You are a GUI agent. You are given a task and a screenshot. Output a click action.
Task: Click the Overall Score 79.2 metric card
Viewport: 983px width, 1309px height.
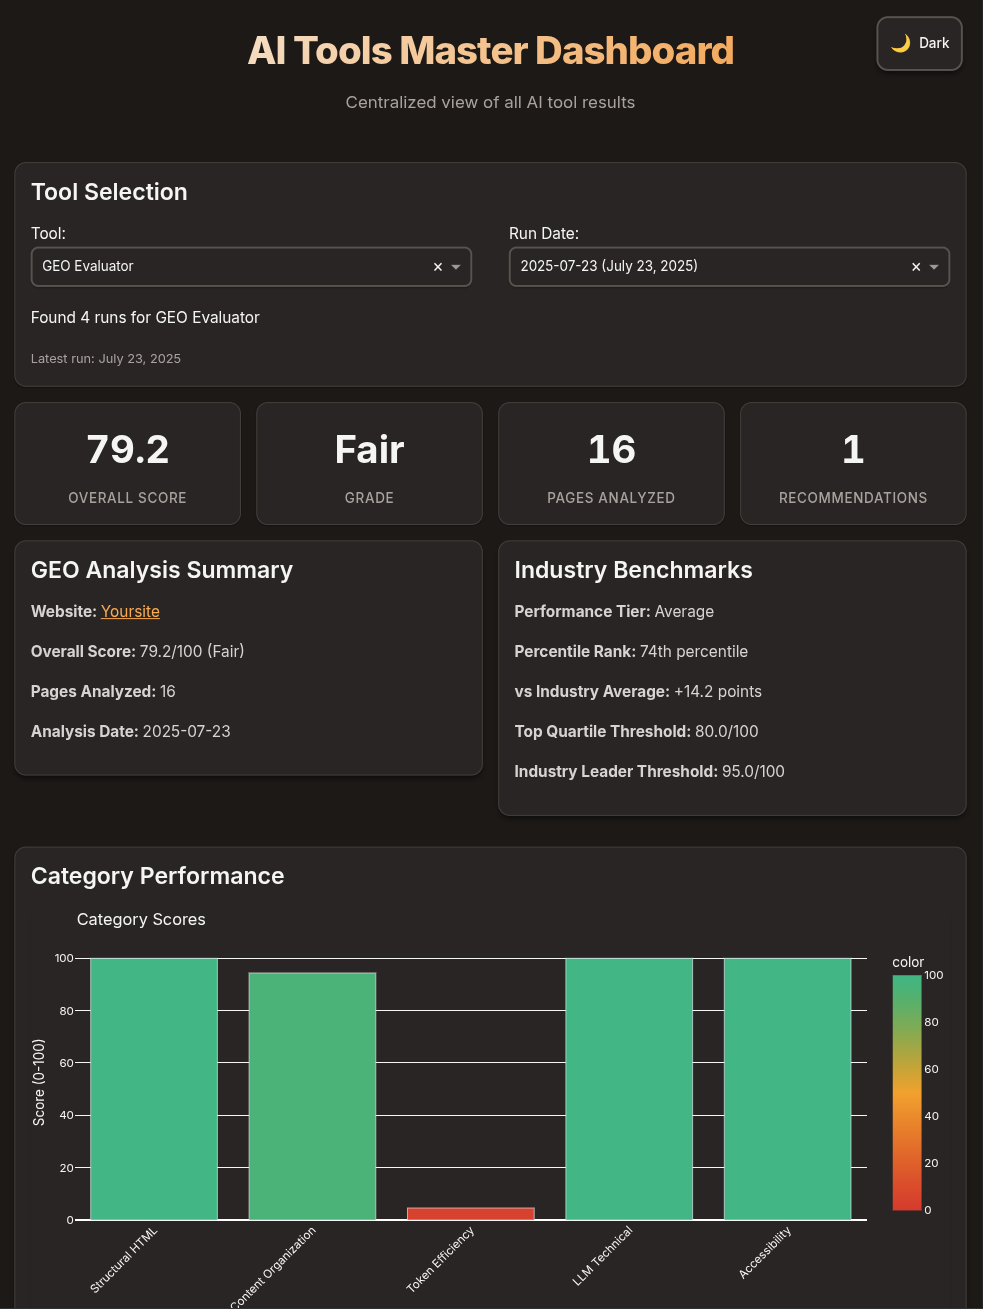tap(127, 463)
